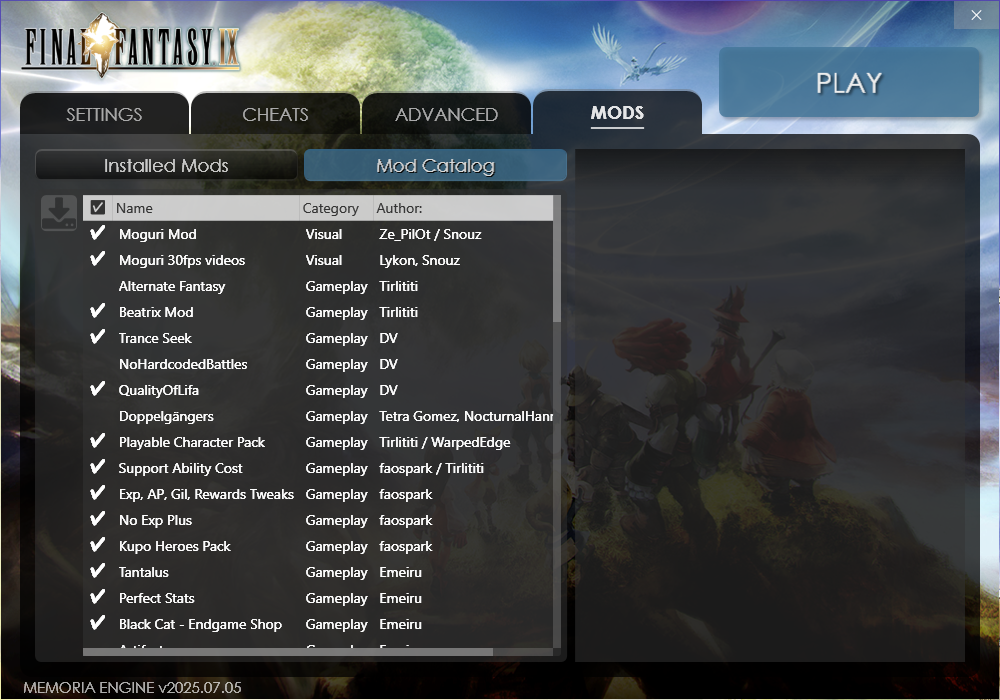Switch to the Cheats tab

pyautogui.click(x=276, y=114)
